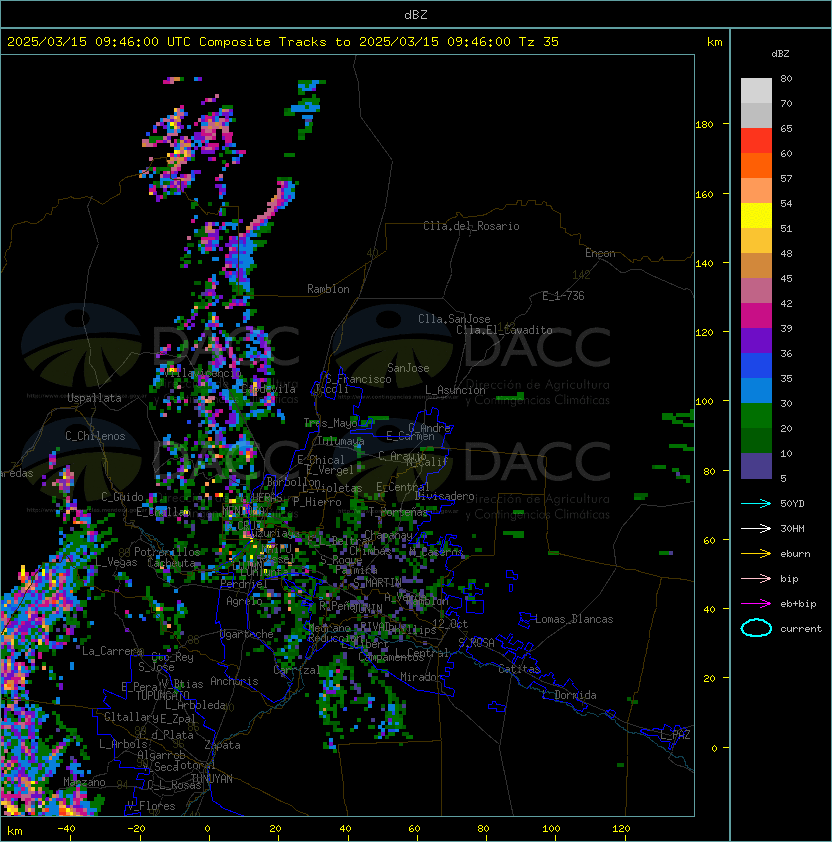Screen dimensions: 832x842
Task: Select the magenta 39–42 dBZ legend swatch
Action: click(756, 316)
